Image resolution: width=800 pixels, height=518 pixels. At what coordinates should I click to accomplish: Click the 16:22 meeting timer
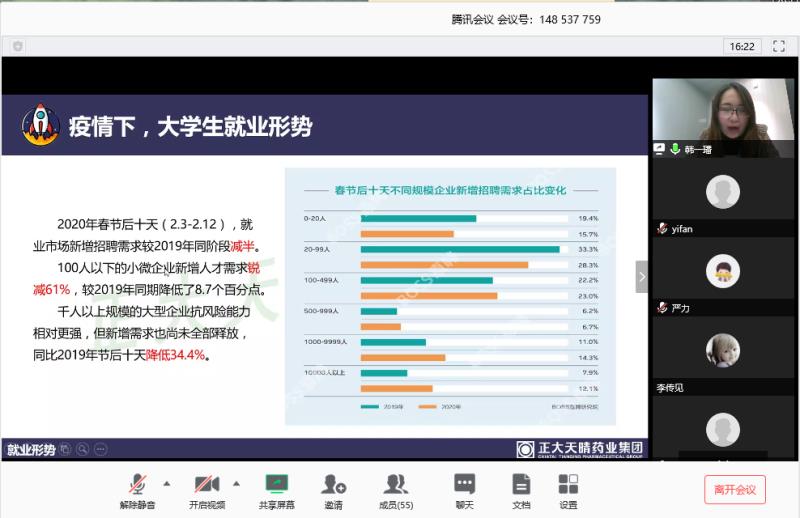click(x=742, y=46)
